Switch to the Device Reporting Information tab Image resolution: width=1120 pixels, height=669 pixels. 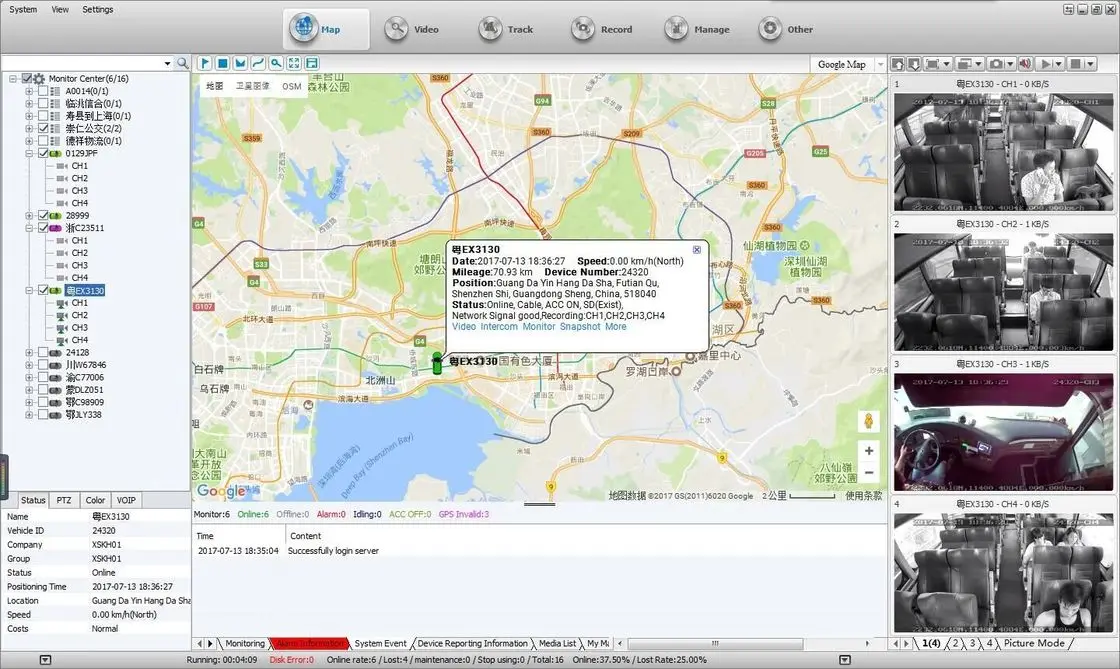tap(472, 643)
